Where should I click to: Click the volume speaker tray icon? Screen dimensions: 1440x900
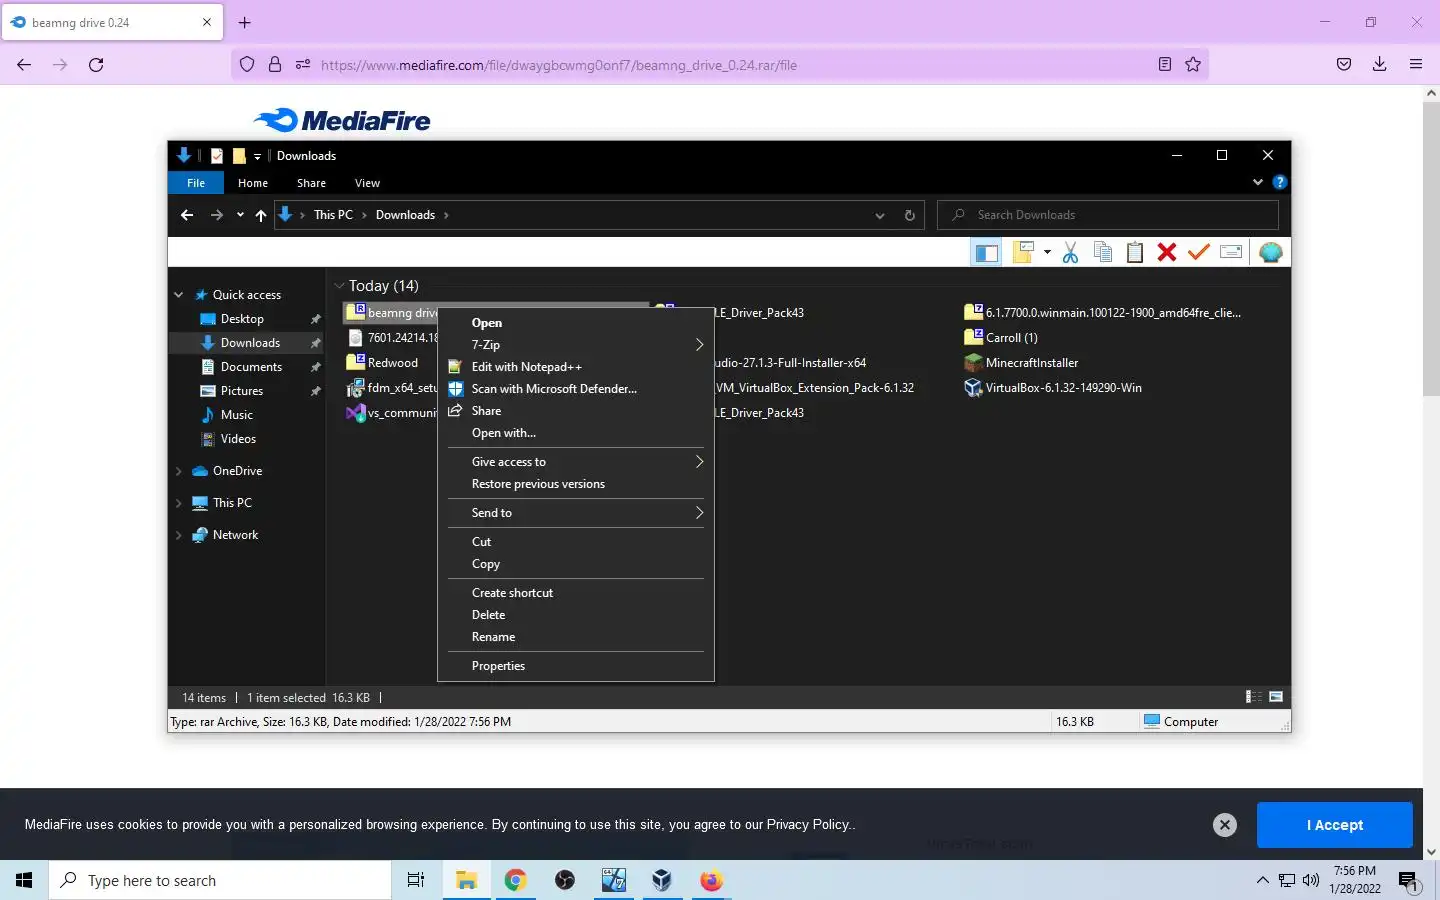(1311, 881)
